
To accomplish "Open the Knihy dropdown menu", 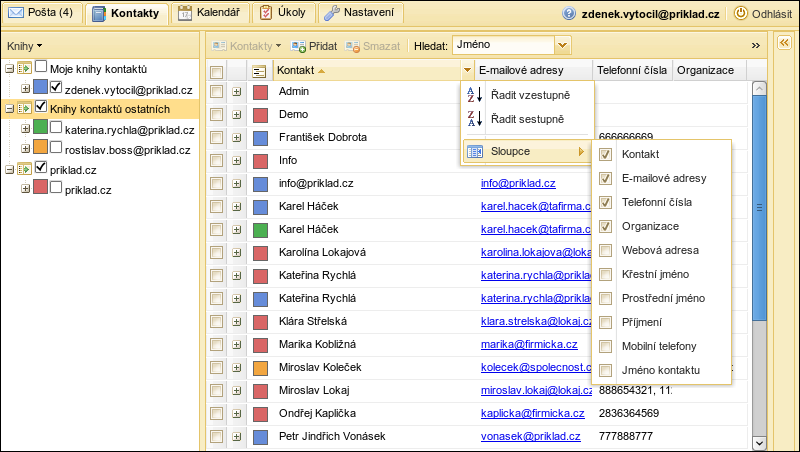I will 24,46.
